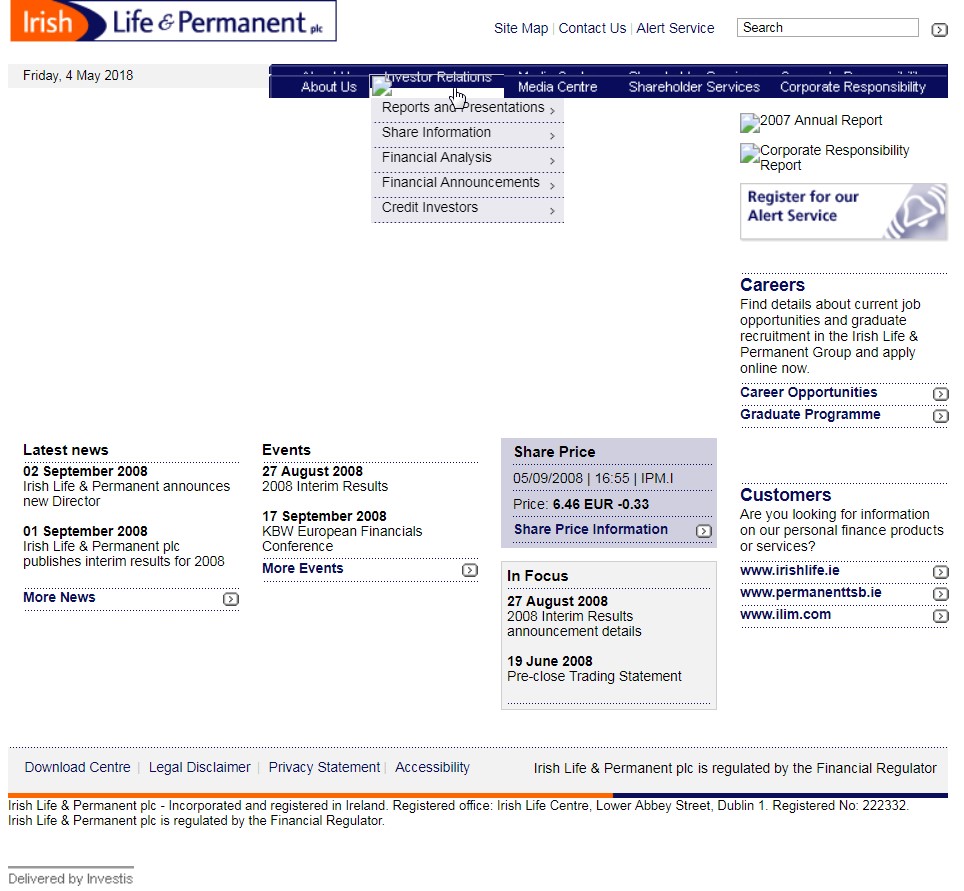Image resolution: width=964 pixels, height=891 pixels.
Task: Open the Privacy Statement footer link
Action: click(x=324, y=767)
